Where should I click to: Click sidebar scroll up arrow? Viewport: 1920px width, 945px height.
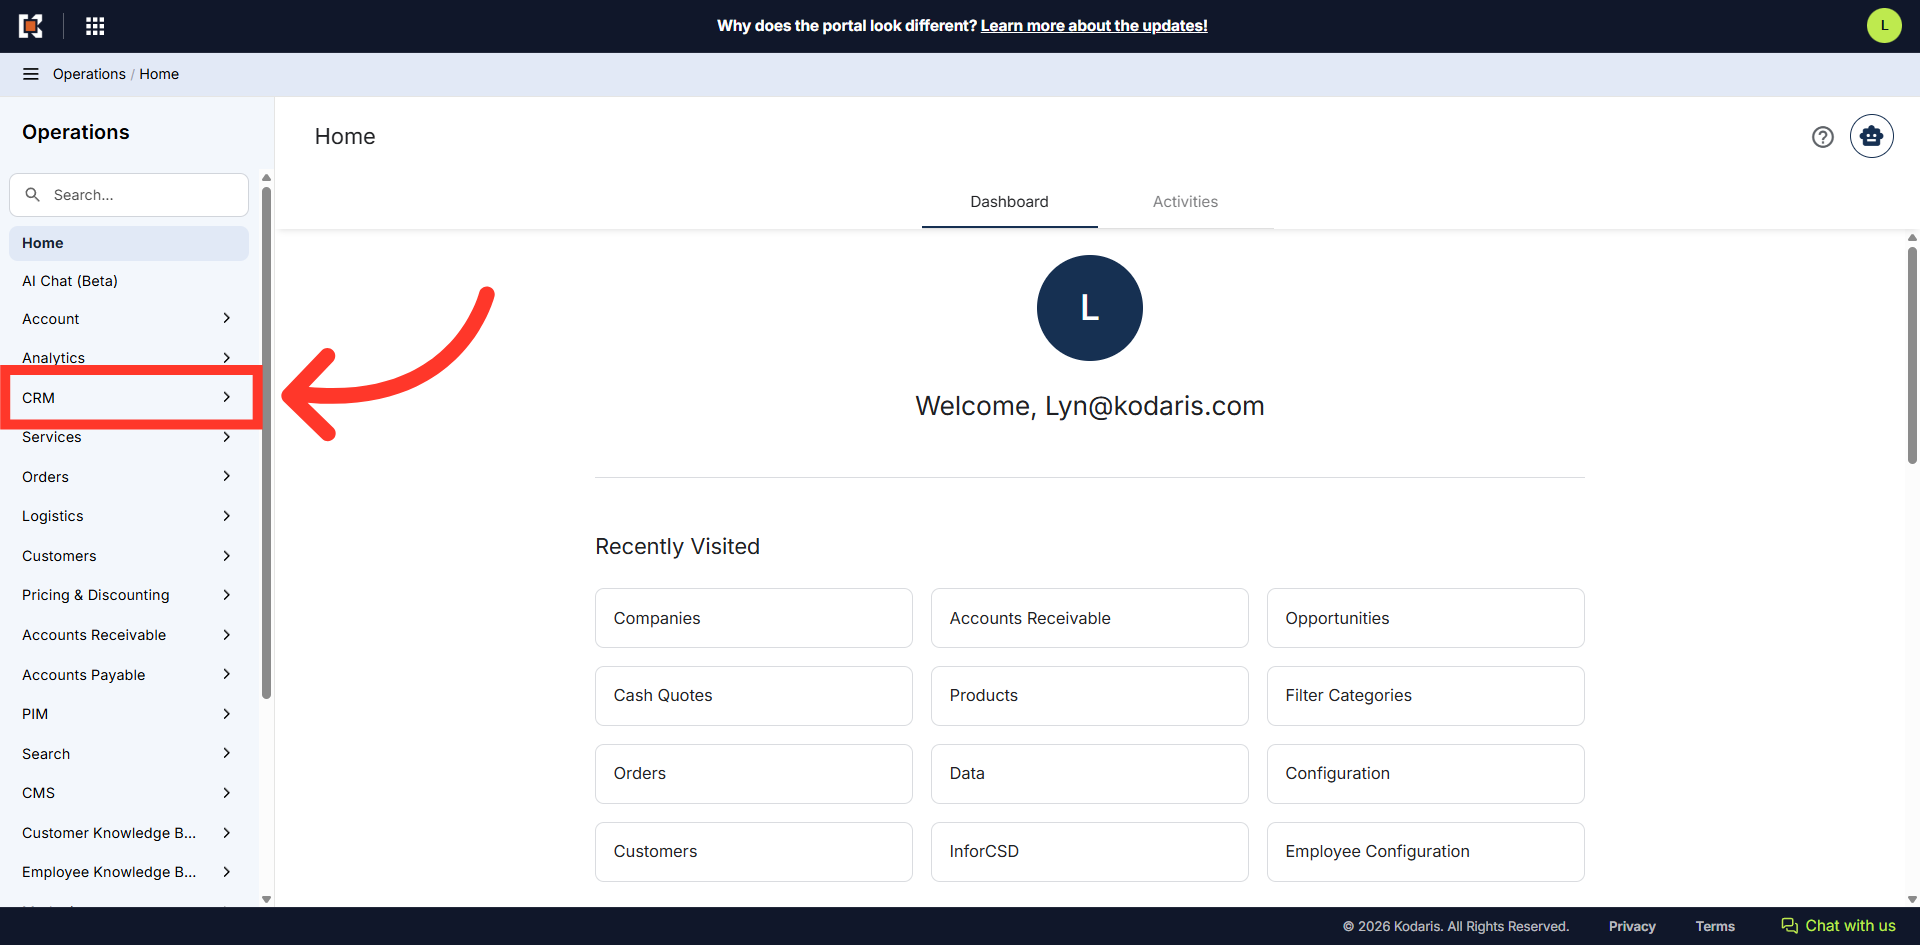click(266, 178)
